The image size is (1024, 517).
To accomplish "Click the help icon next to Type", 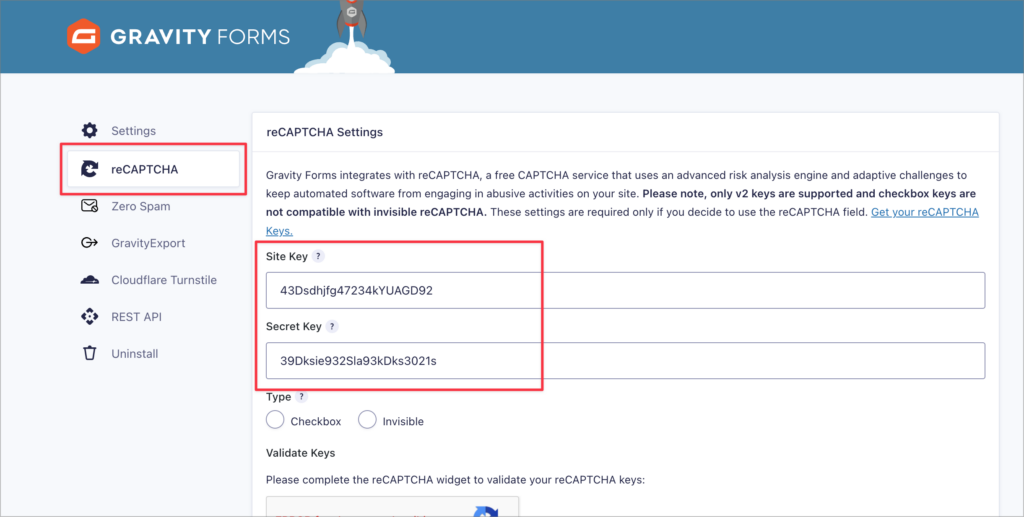I will point(301,397).
